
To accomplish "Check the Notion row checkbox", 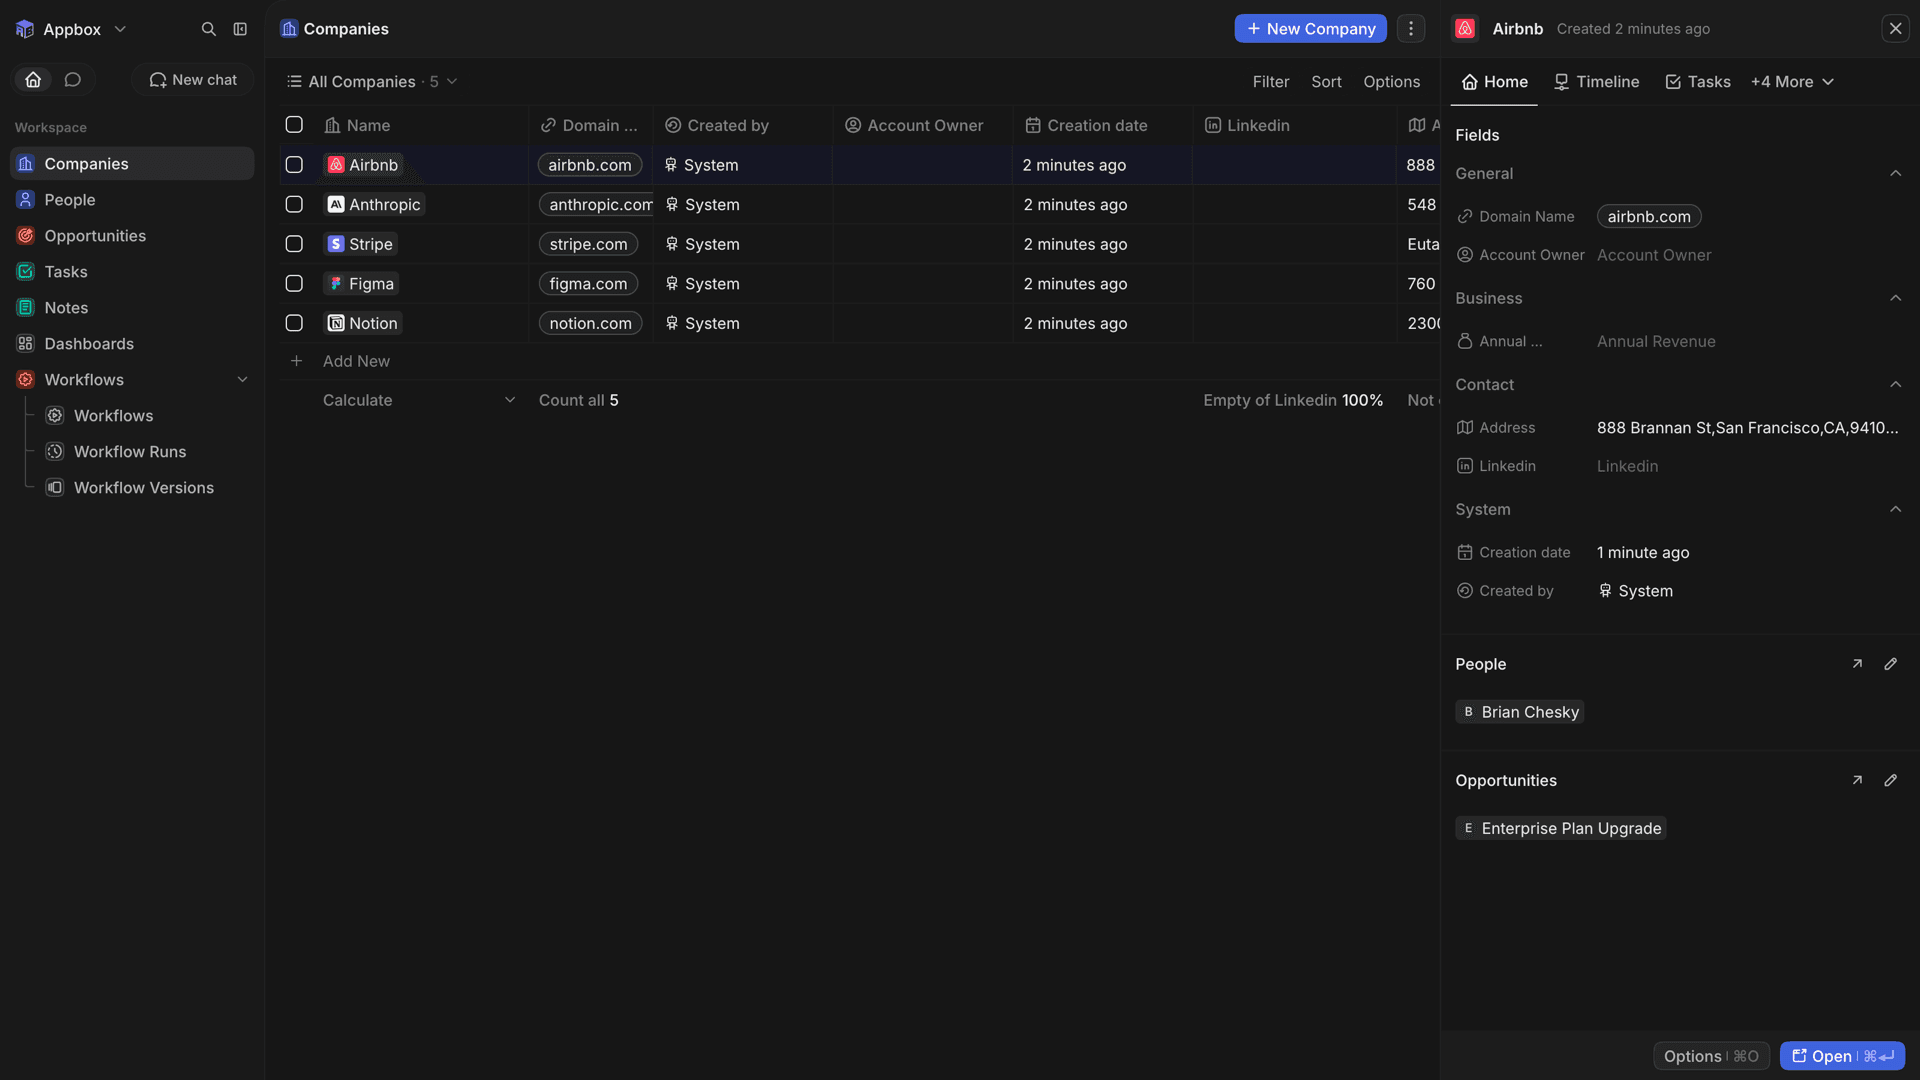I will pos(294,323).
